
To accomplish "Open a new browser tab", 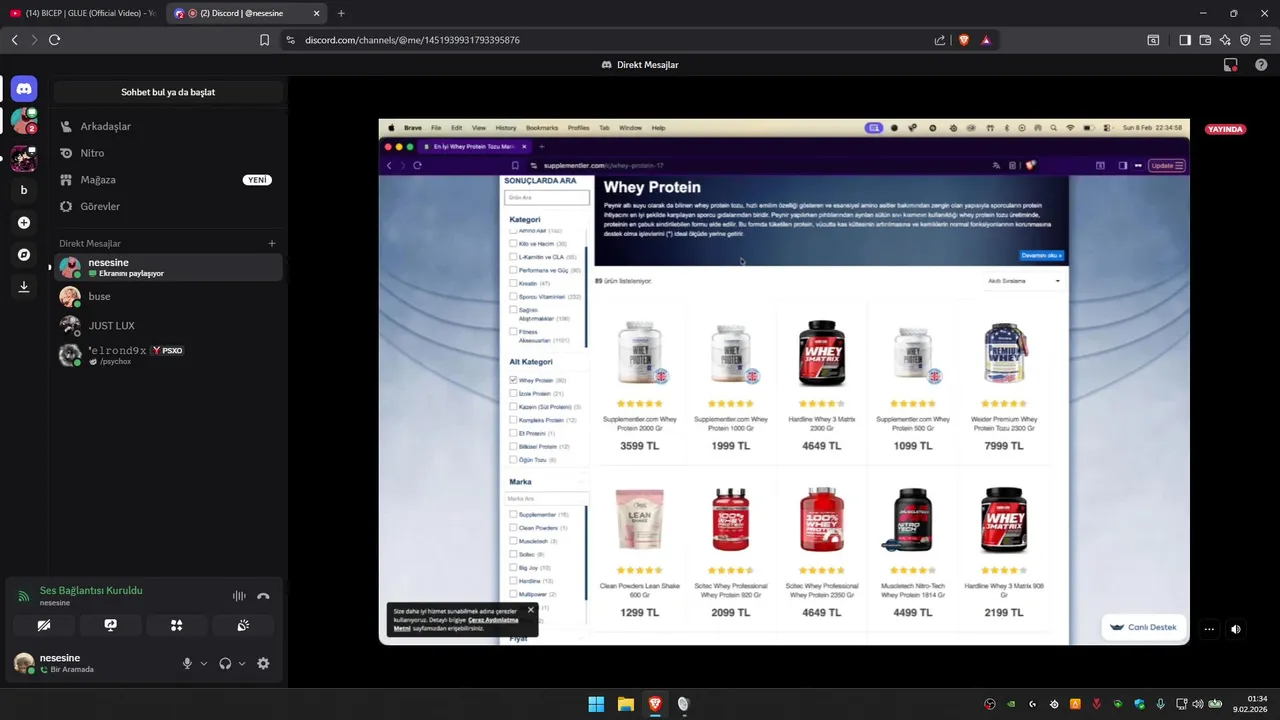I will (x=341, y=13).
